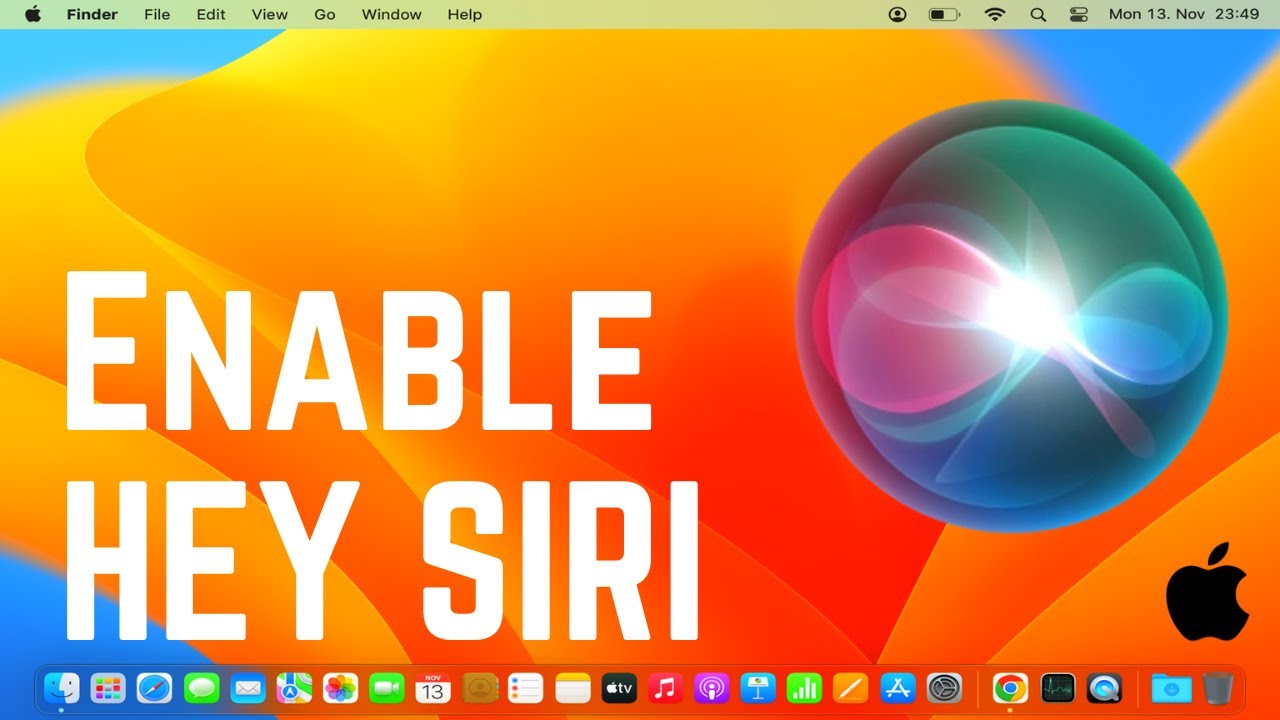Open Spotlight search
The image size is (1280, 720).
pos(1038,14)
